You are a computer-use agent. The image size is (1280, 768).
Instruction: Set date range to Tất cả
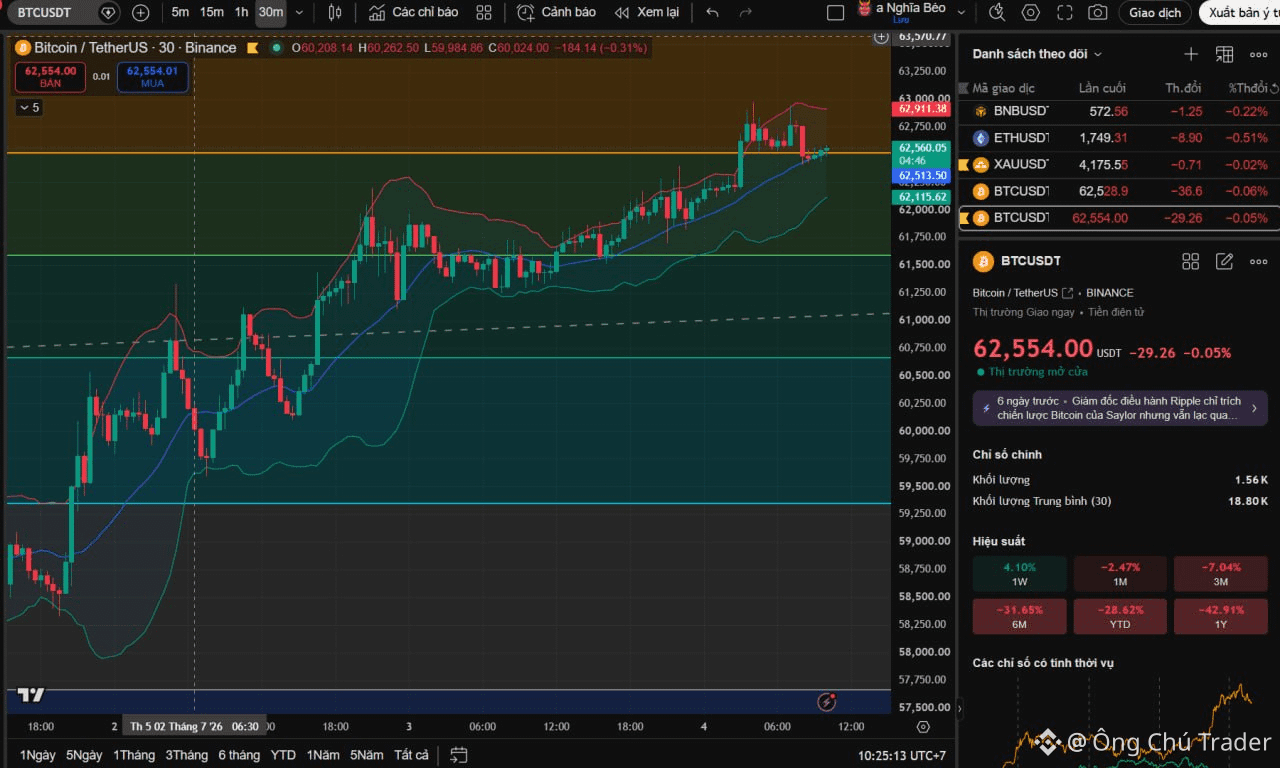[411, 755]
